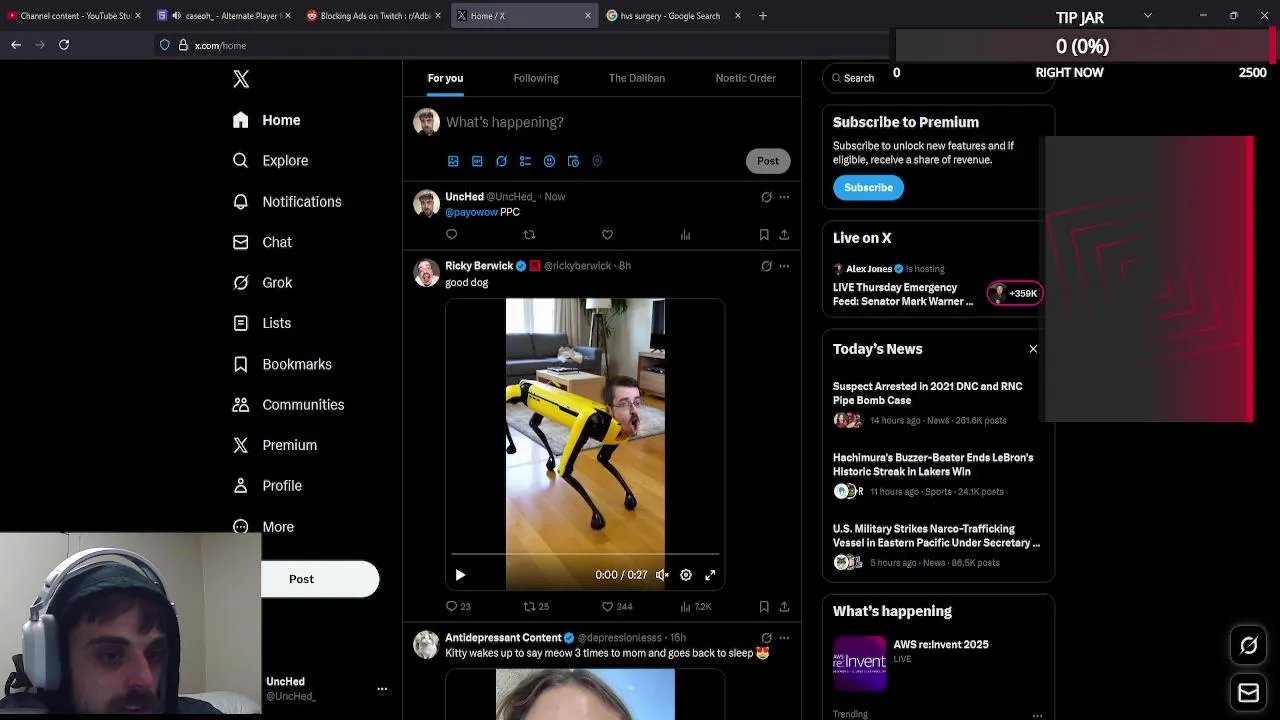1280x720 pixels.
Task: Add media image to new post
Action: point(453,161)
